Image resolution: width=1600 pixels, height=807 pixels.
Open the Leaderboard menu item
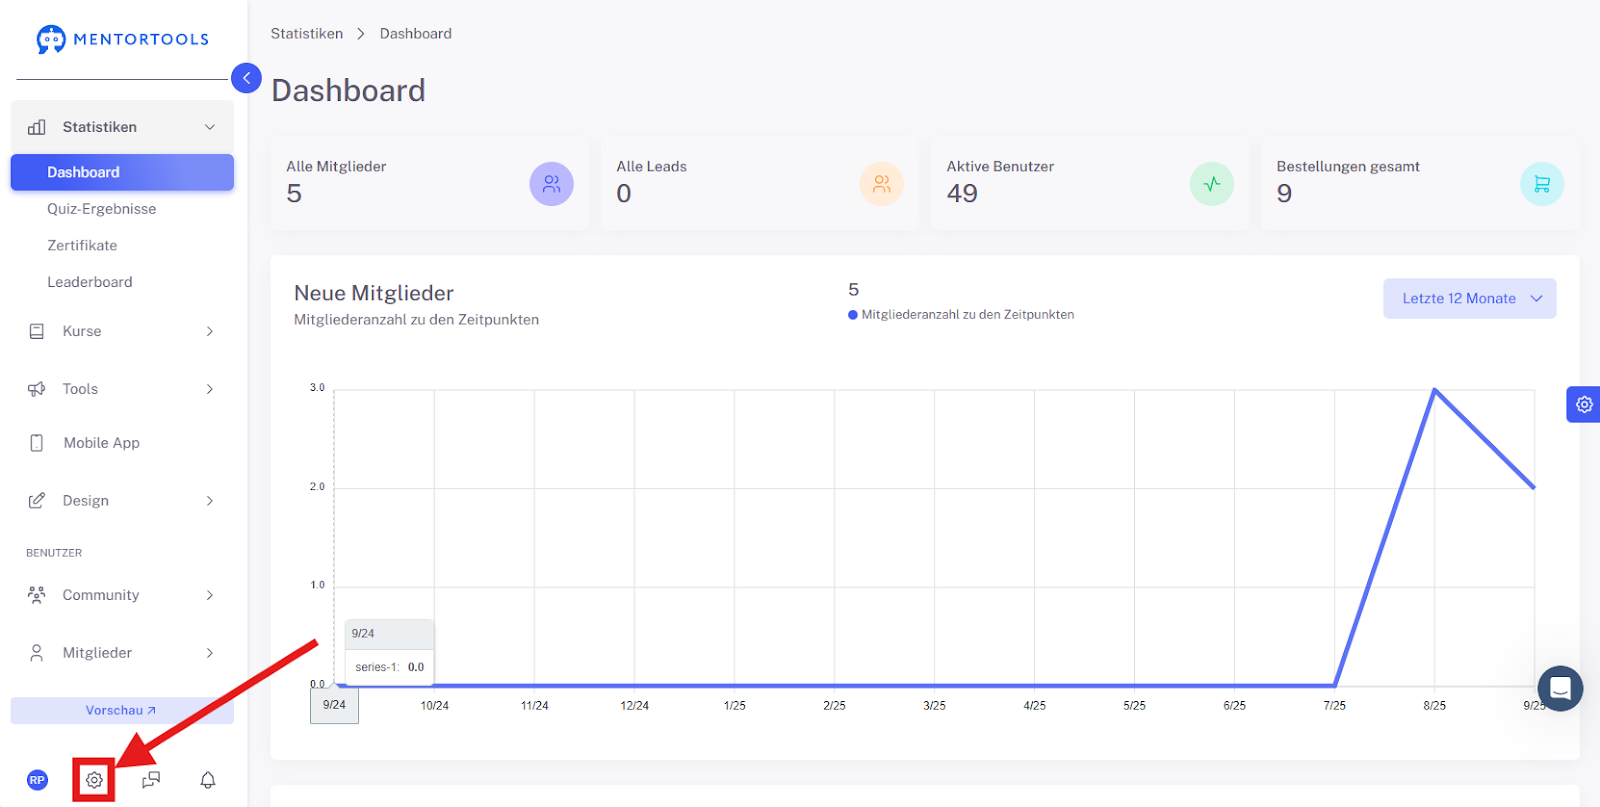(90, 282)
